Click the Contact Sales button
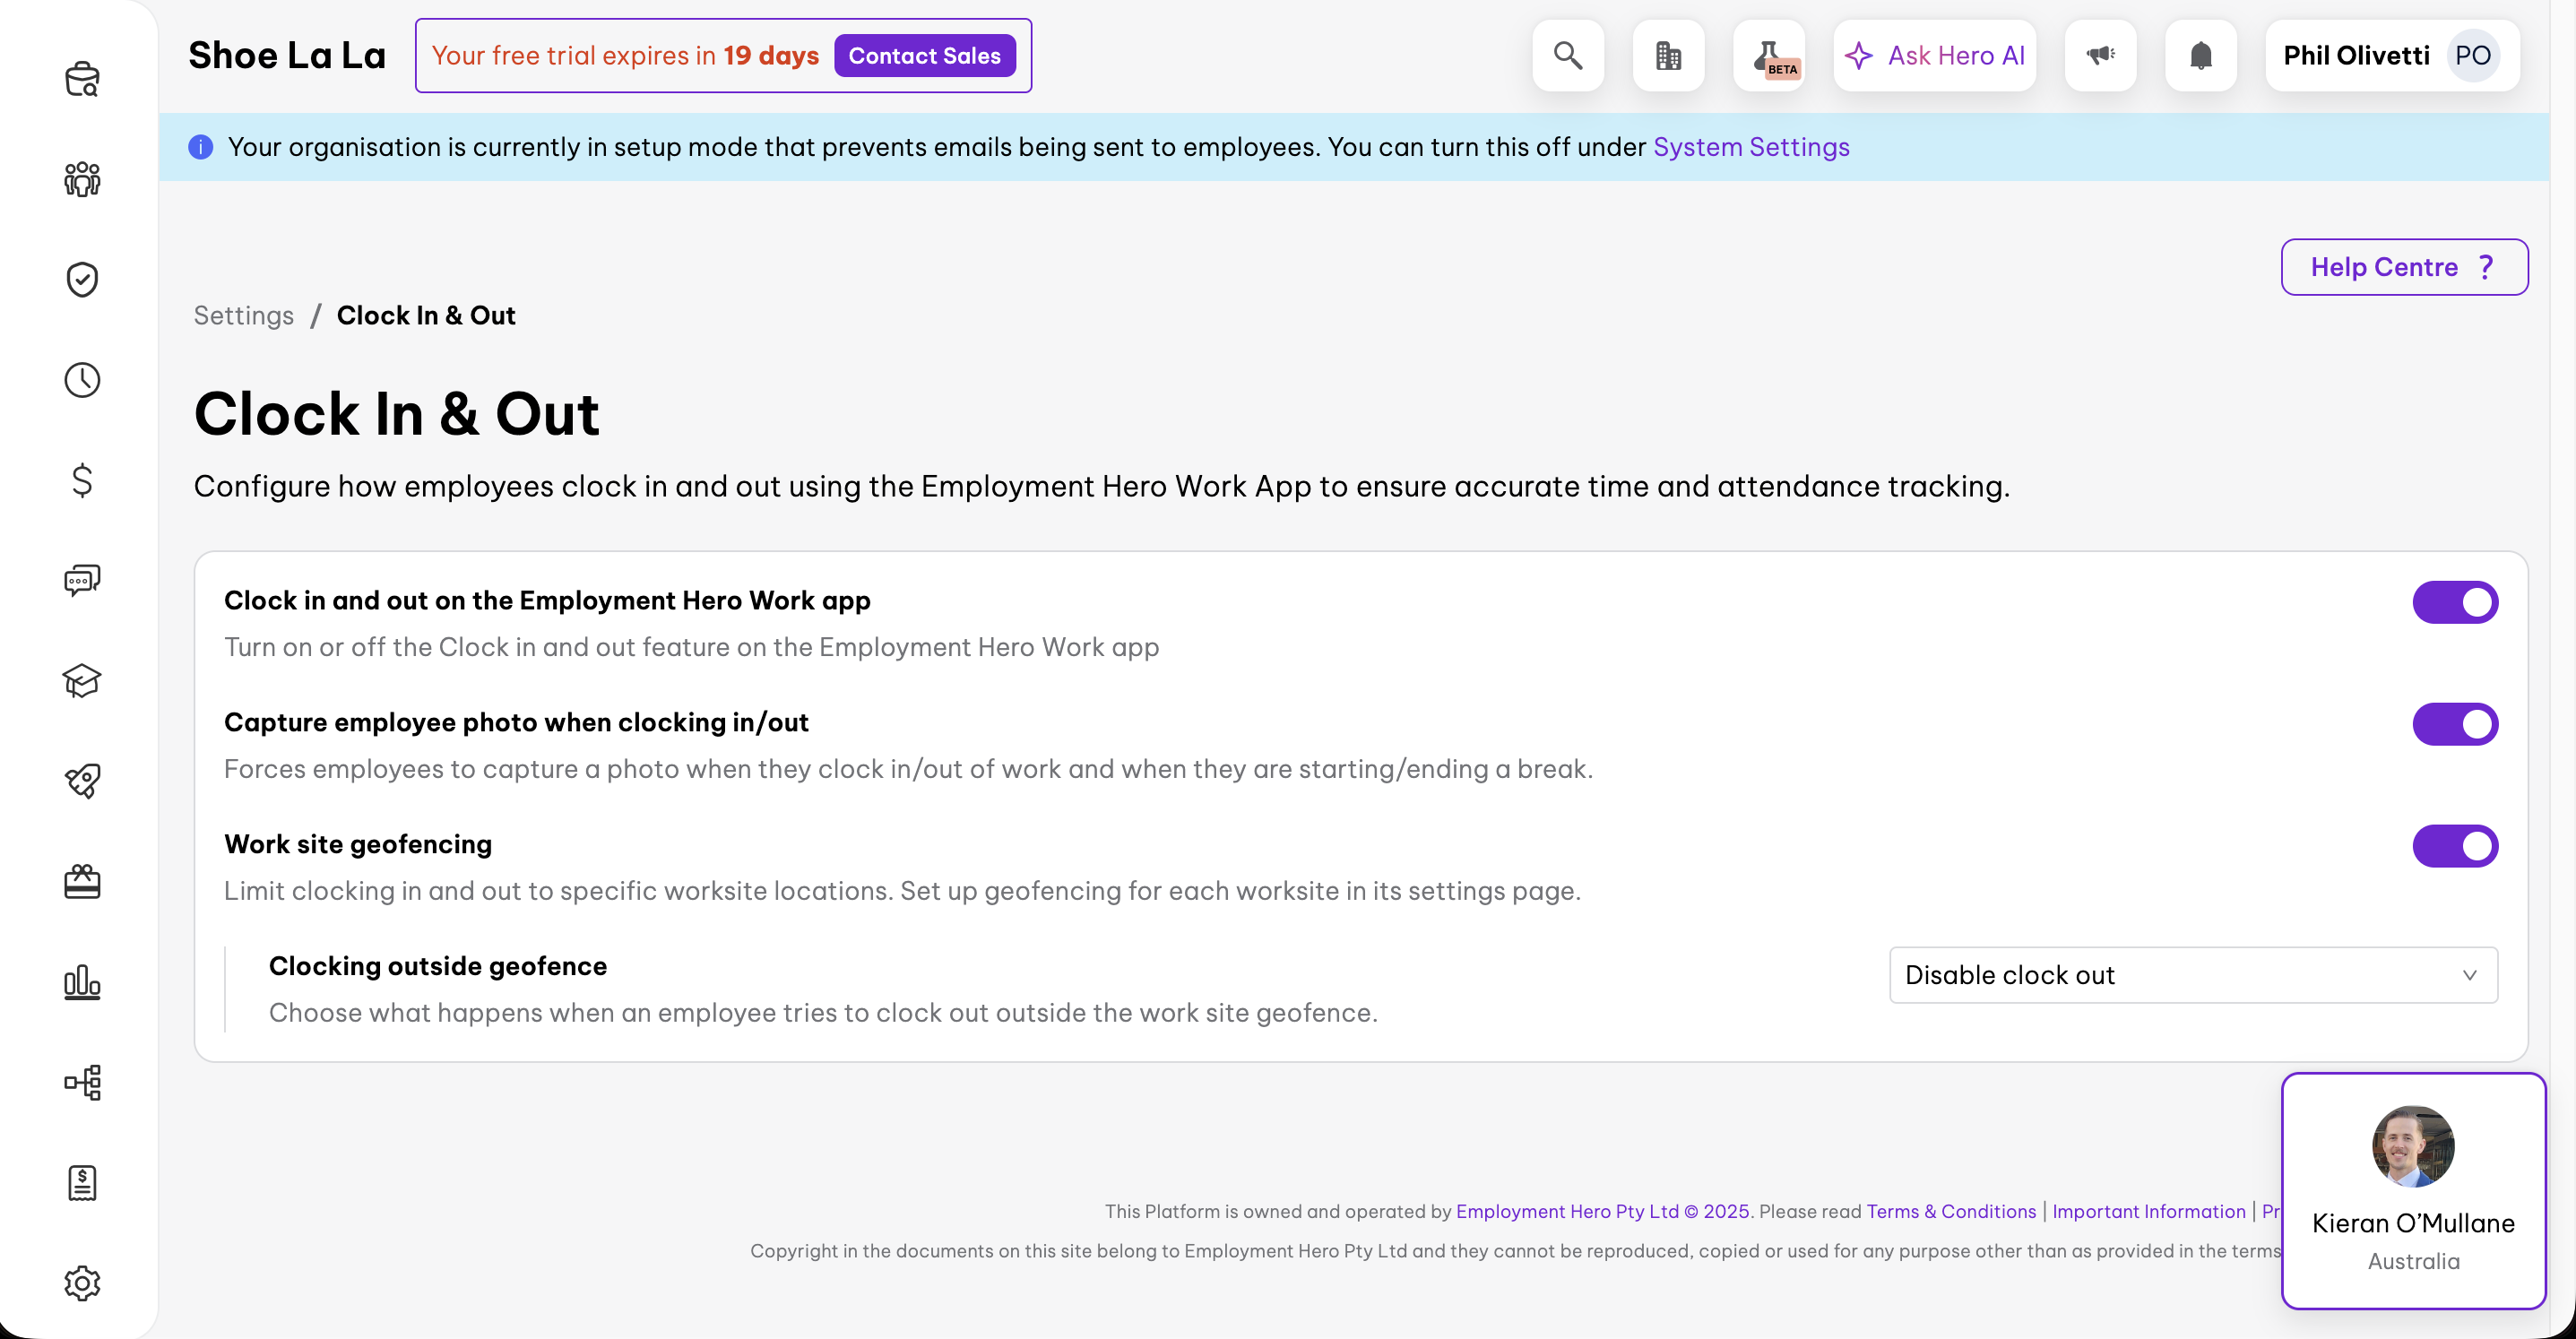 click(924, 55)
